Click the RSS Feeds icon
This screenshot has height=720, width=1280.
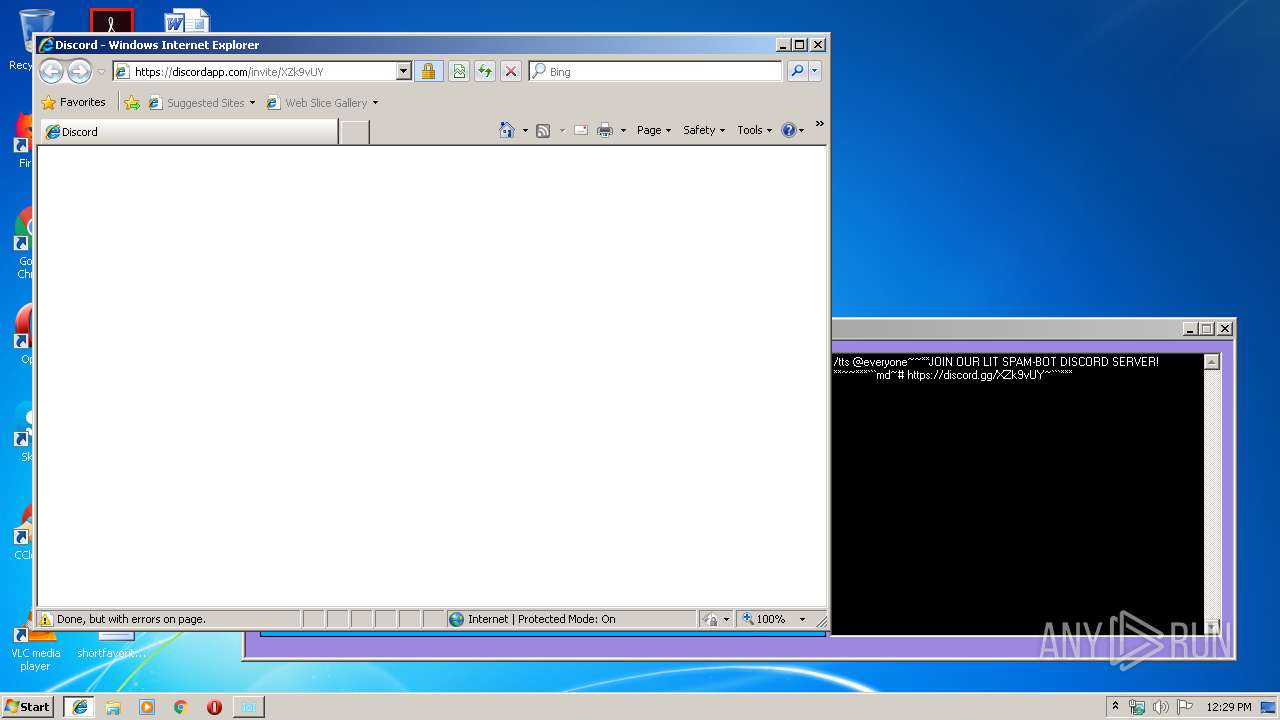coord(543,130)
